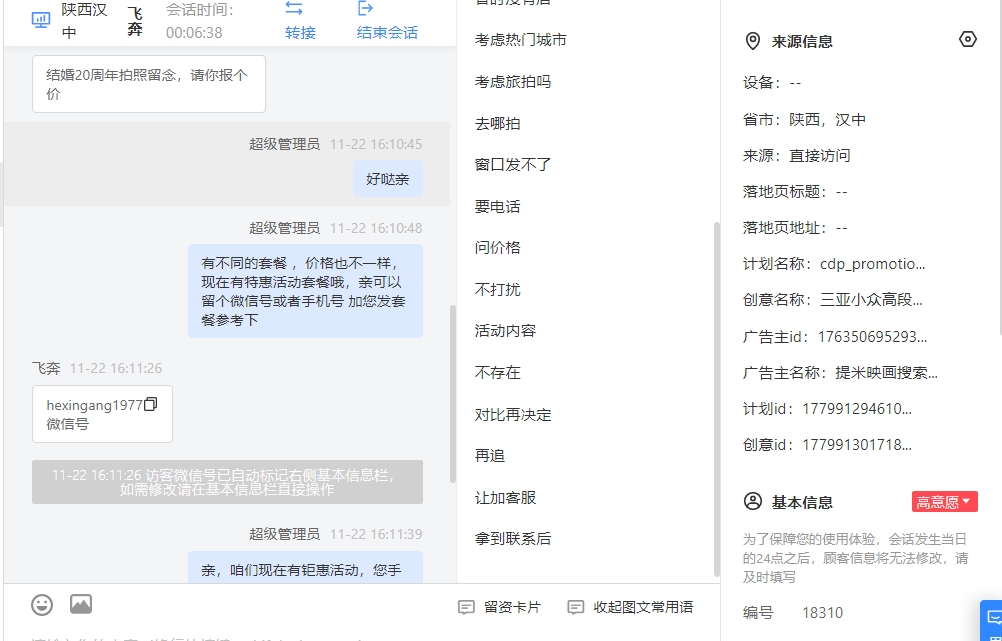Click the 计划id value 177991294610

[857, 408]
